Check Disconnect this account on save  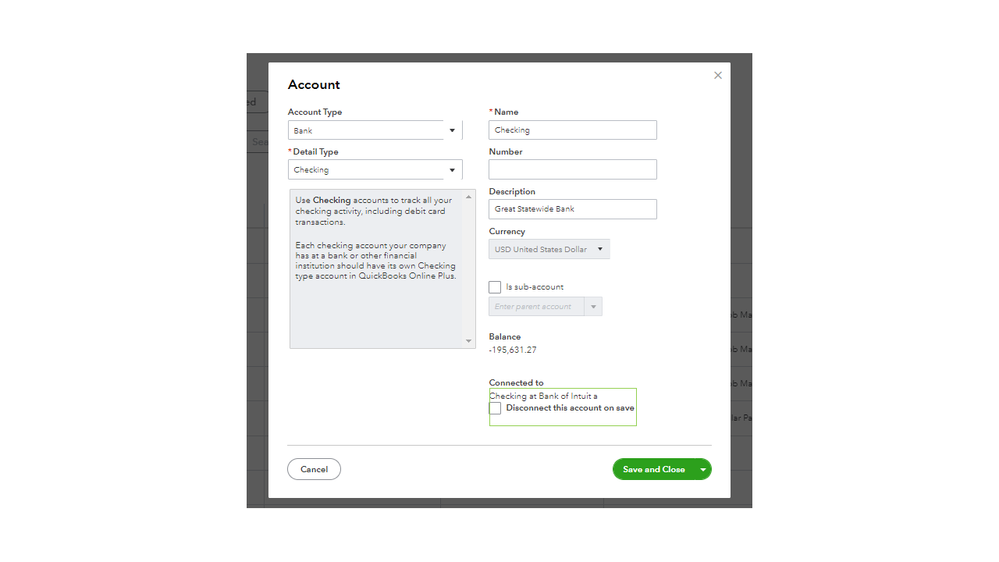point(495,408)
